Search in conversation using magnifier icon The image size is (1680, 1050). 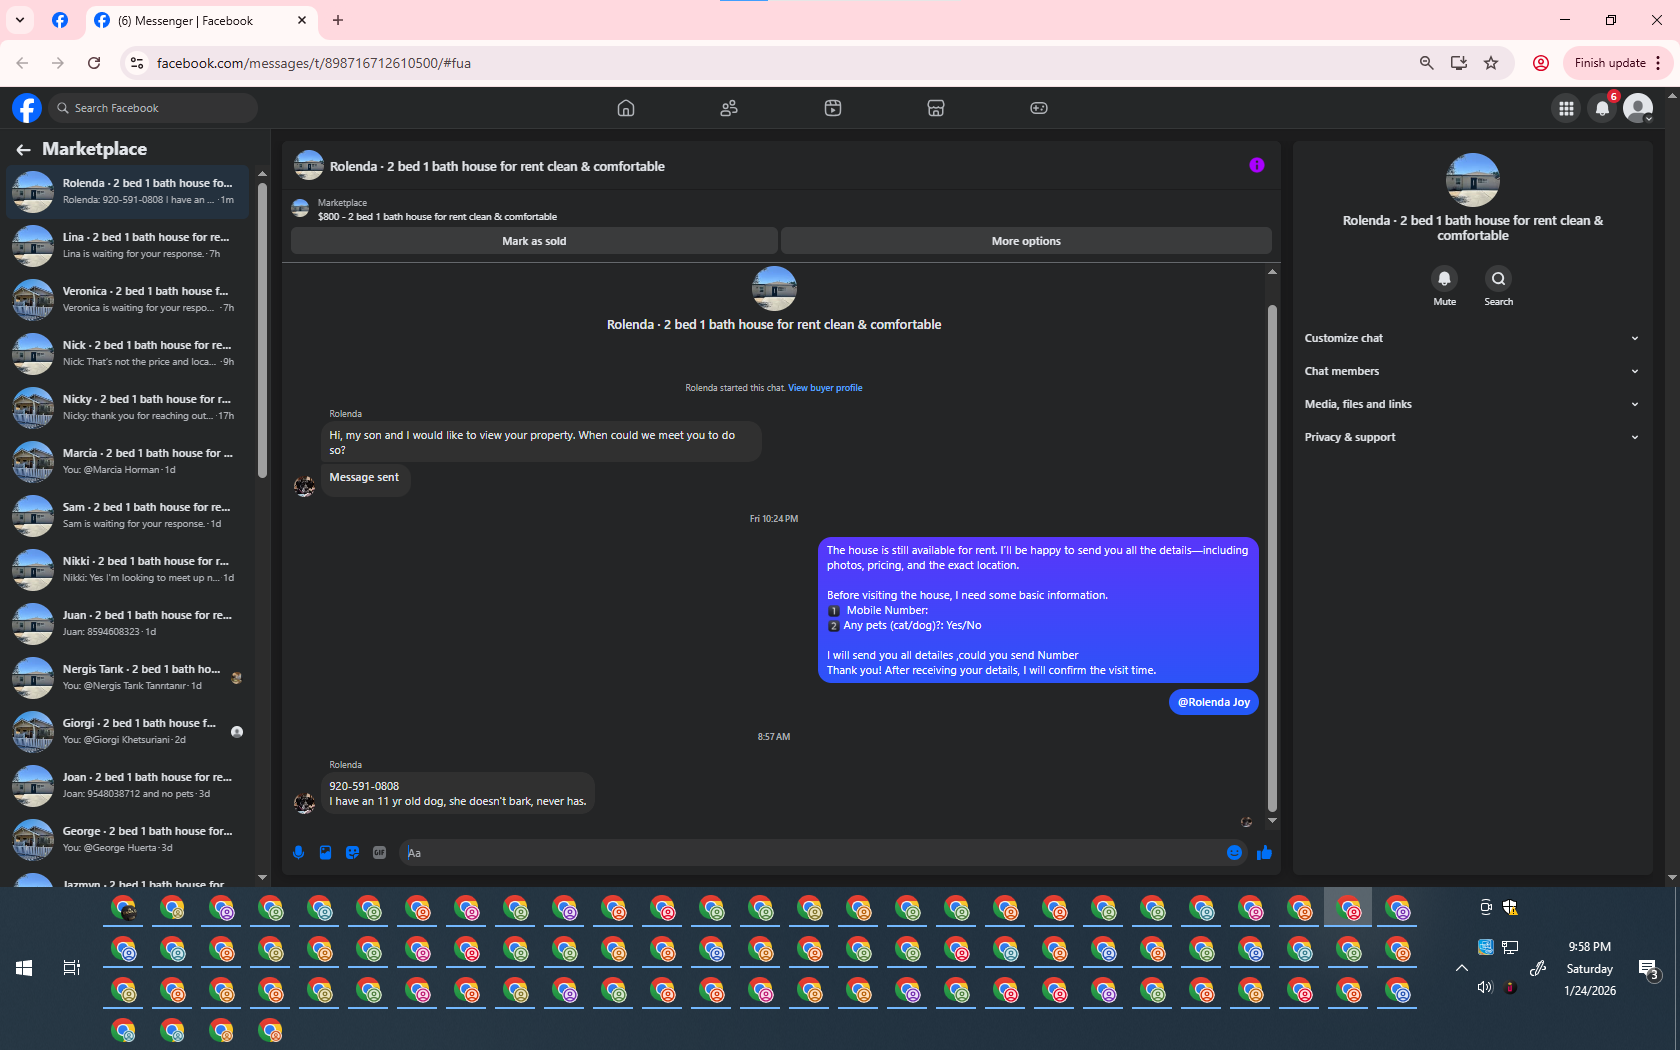tap(1498, 279)
